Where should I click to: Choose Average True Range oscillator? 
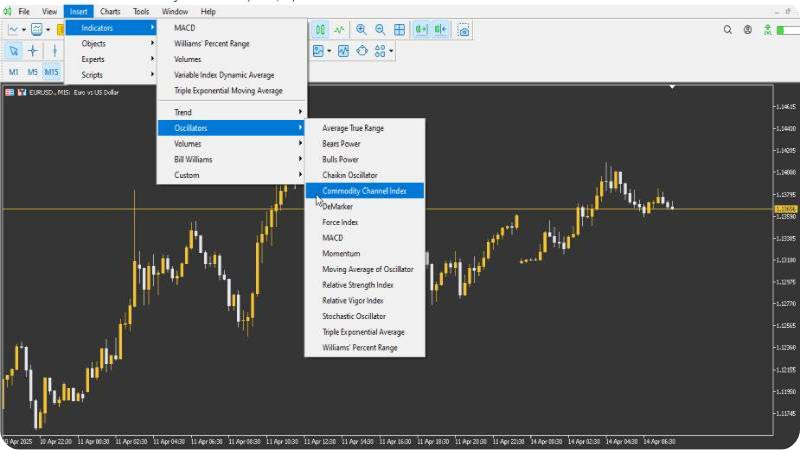point(365,128)
